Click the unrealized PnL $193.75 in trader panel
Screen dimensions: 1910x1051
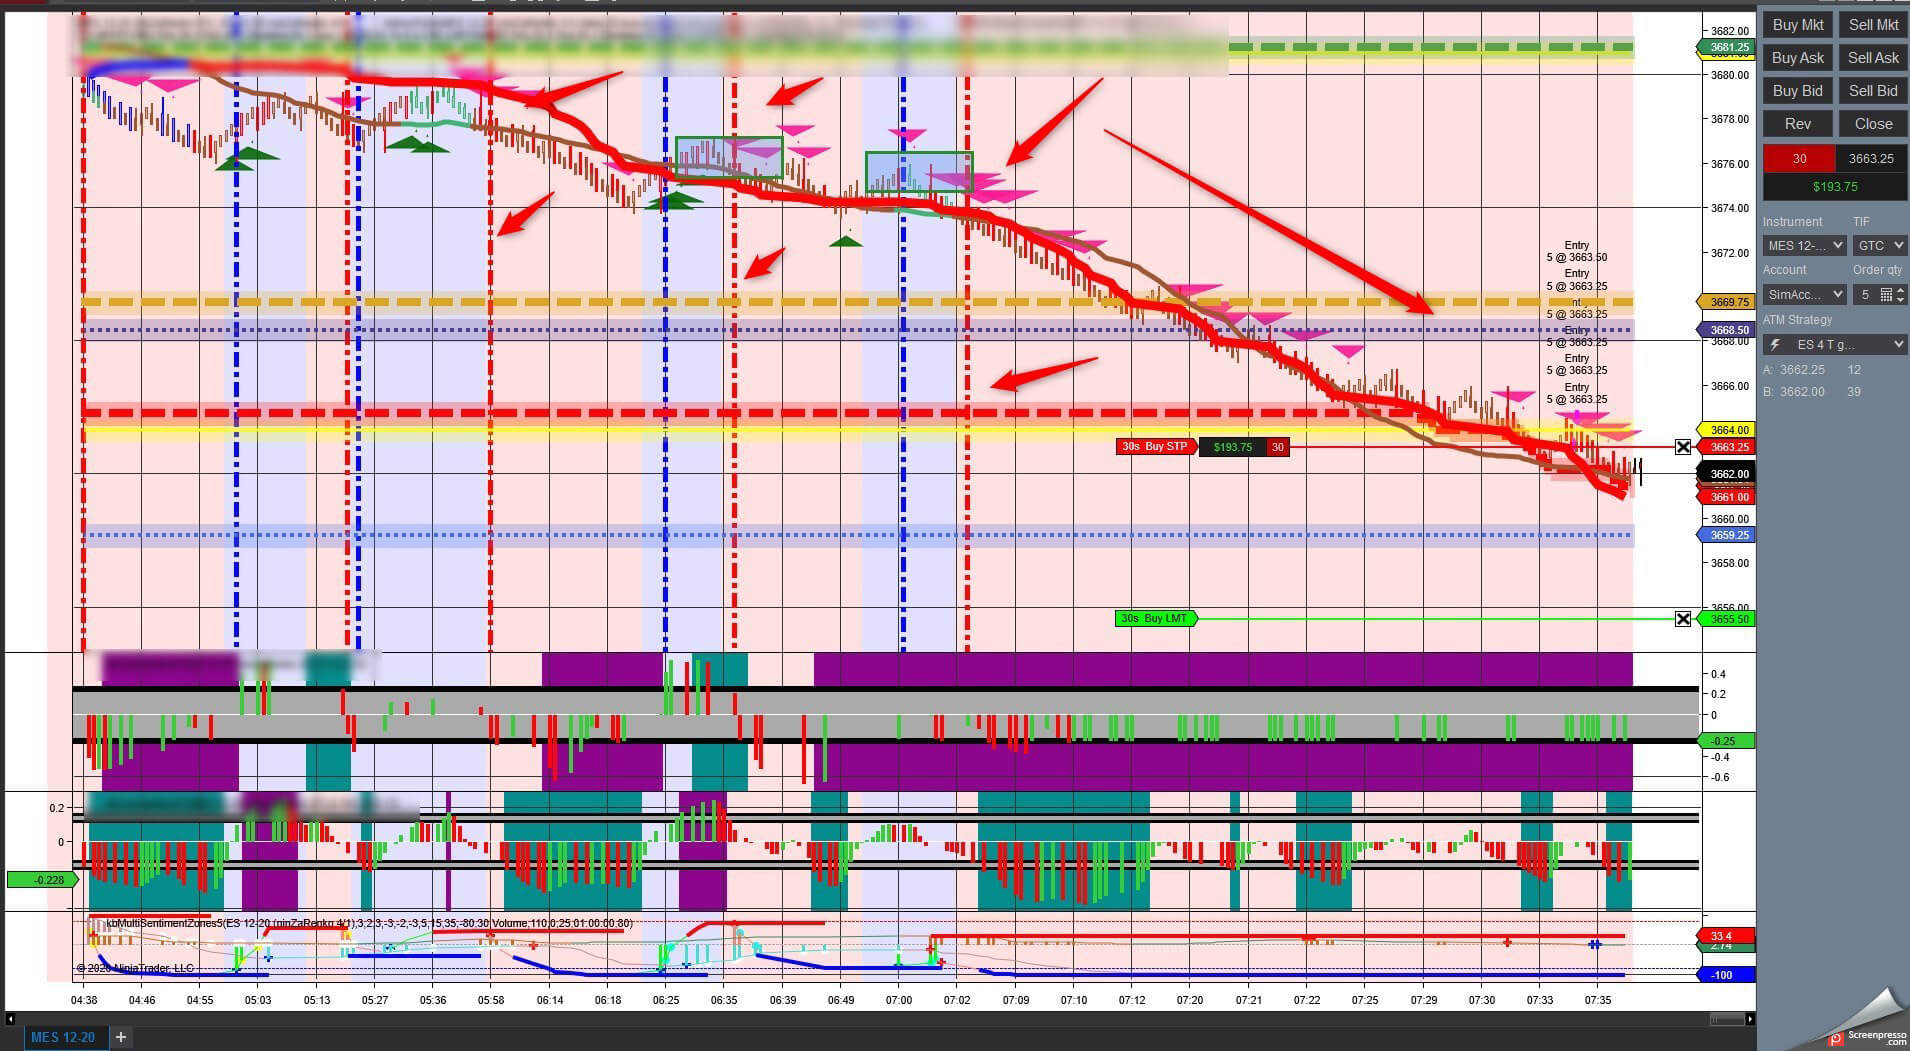point(1835,187)
